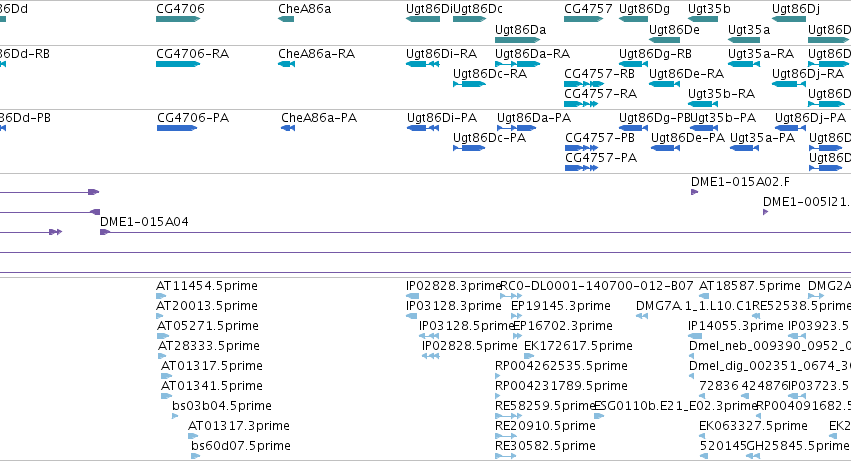Viewport: 851px width, 461px height.
Task: Select the CG4757 gene label
Action: 588,9
